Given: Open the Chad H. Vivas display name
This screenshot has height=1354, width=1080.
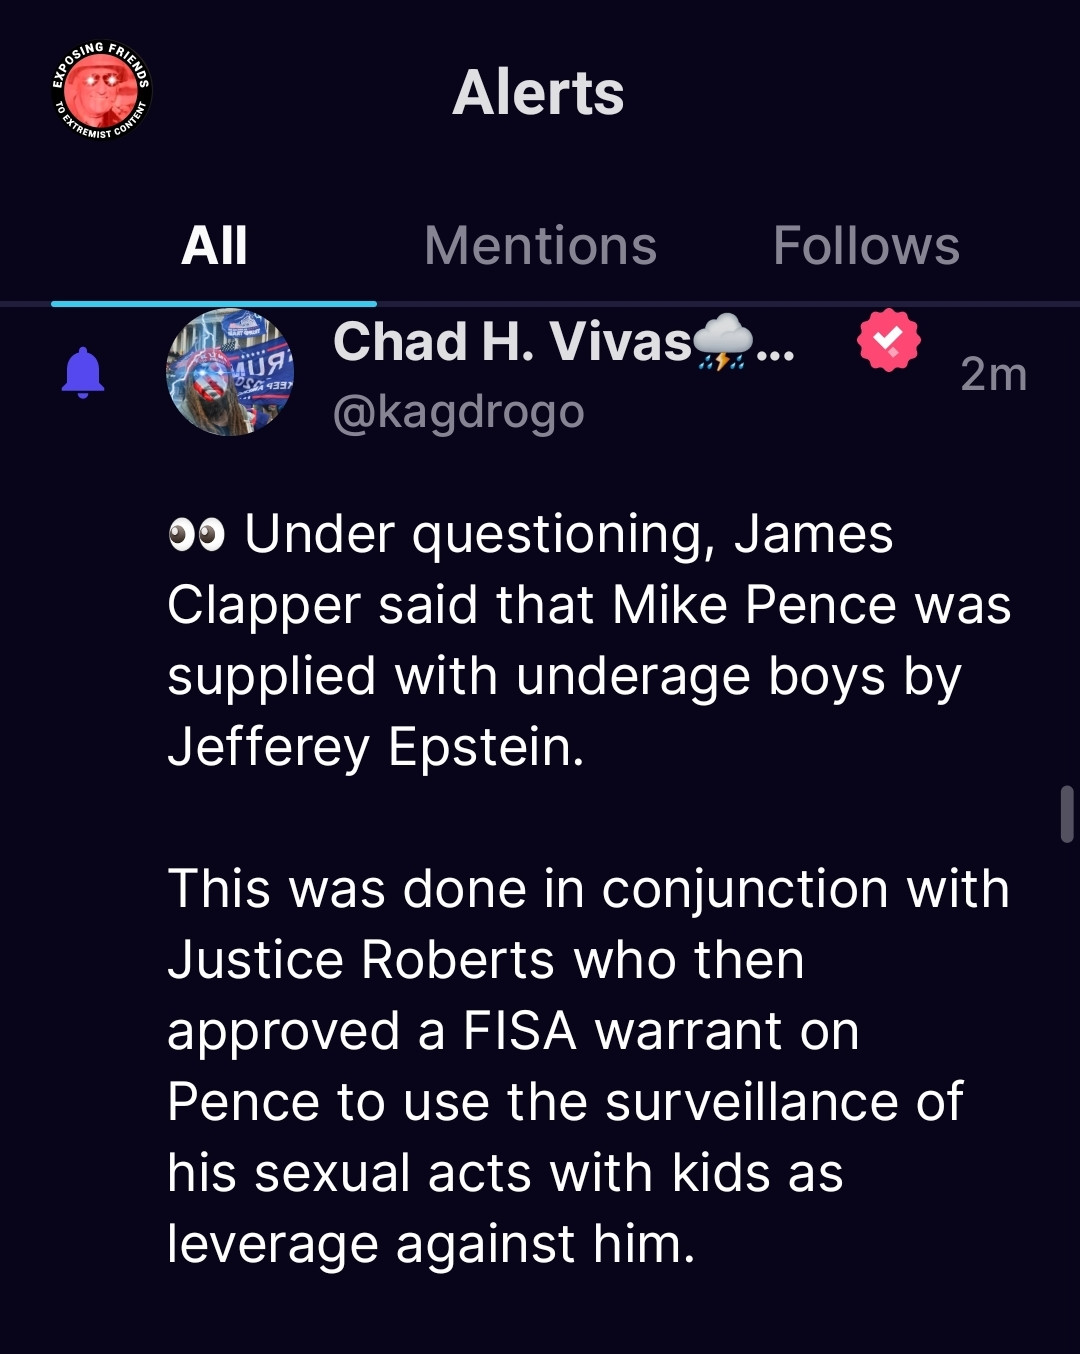Looking at the screenshot, I should point(512,342).
